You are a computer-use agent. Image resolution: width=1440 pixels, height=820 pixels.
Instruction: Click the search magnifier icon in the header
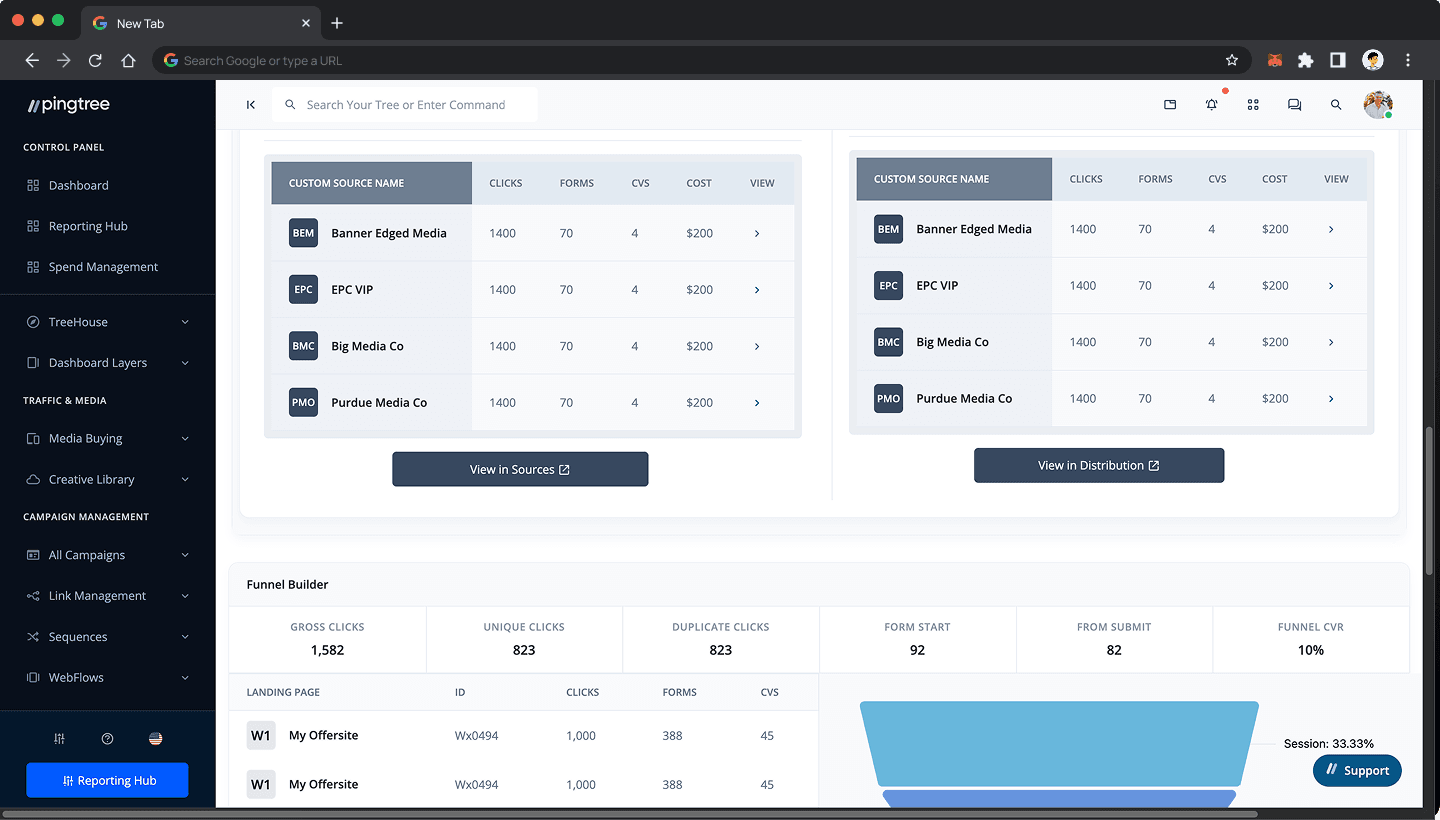[1336, 104]
